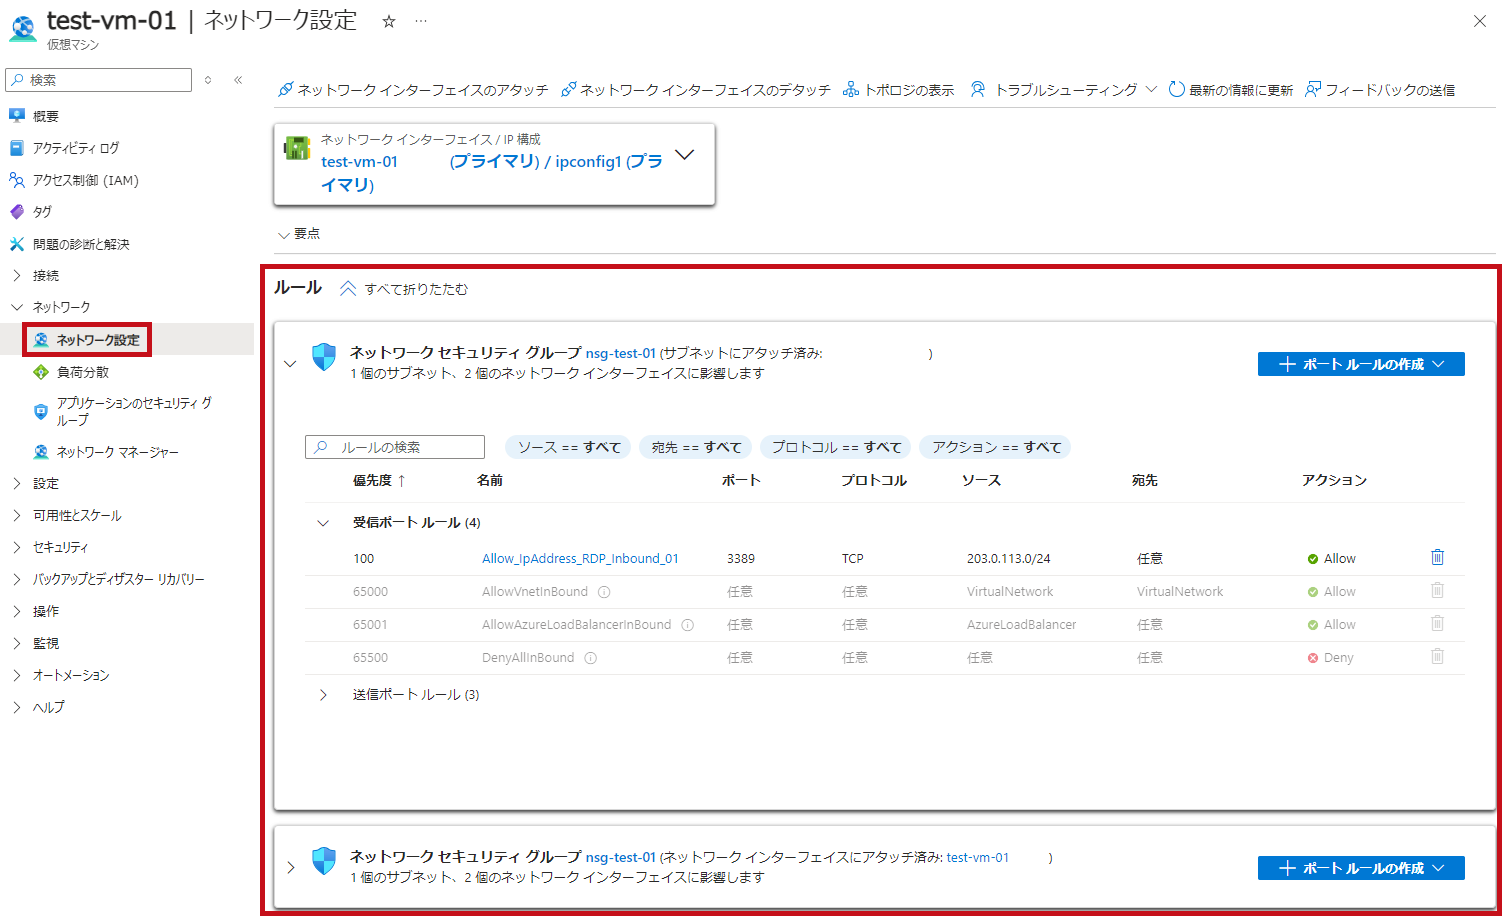Click the favorite star icon next to title
This screenshot has width=1505, height=917.
(x=389, y=21)
